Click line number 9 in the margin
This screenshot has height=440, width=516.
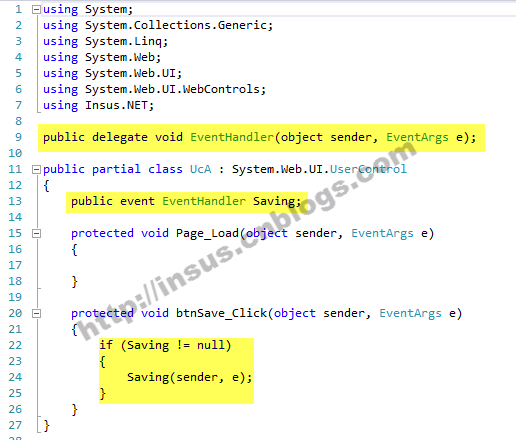(18, 137)
